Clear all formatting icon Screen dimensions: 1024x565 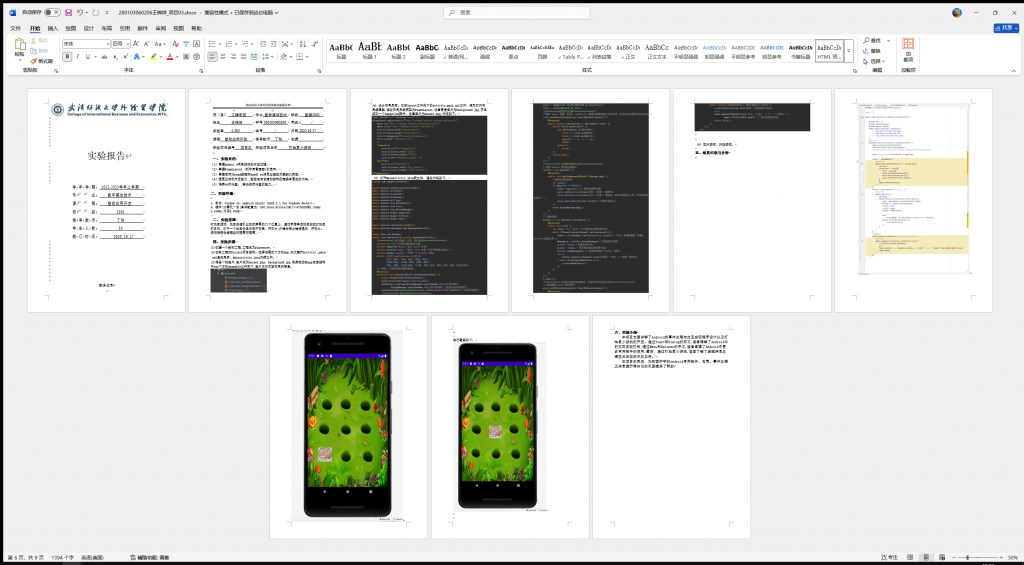(x=176, y=44)
